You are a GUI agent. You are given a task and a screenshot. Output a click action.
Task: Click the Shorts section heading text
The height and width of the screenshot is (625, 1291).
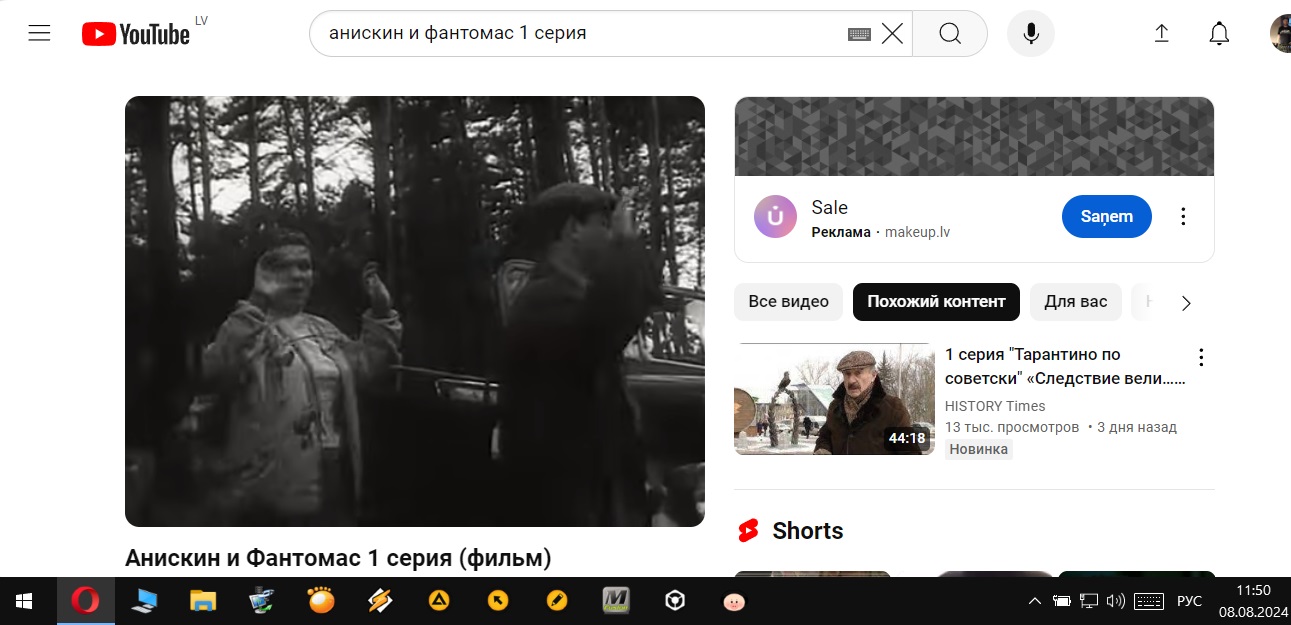click(x=808, y=531)
